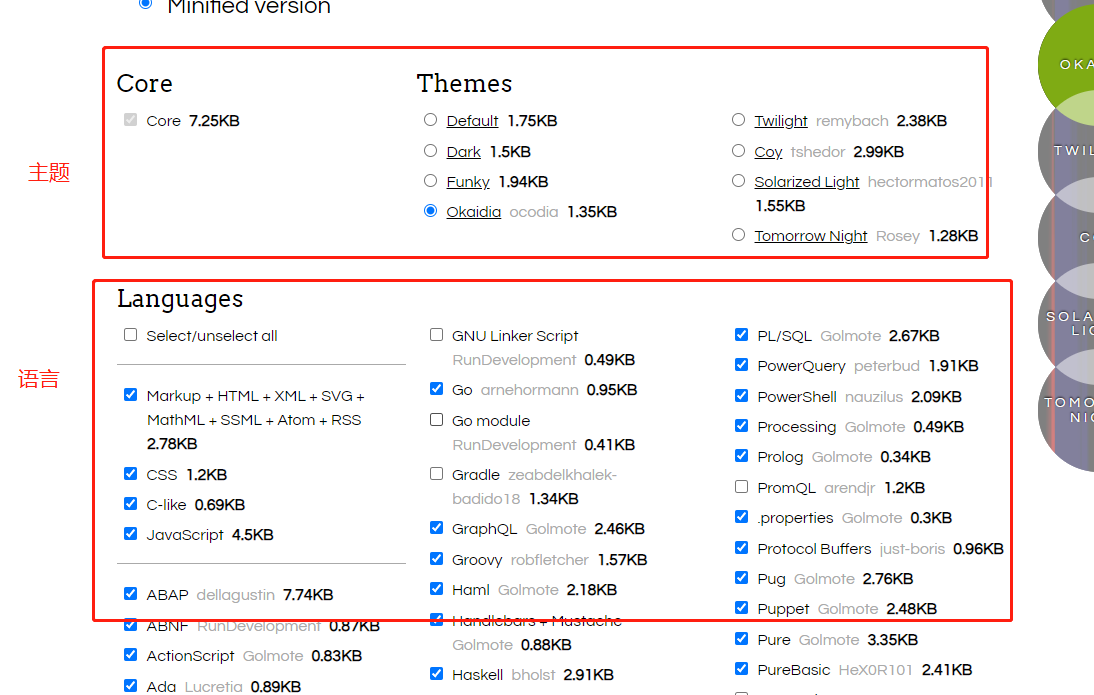
Task: Uncheck the ActionScript checkbox
Action: (x=130, y=655)
